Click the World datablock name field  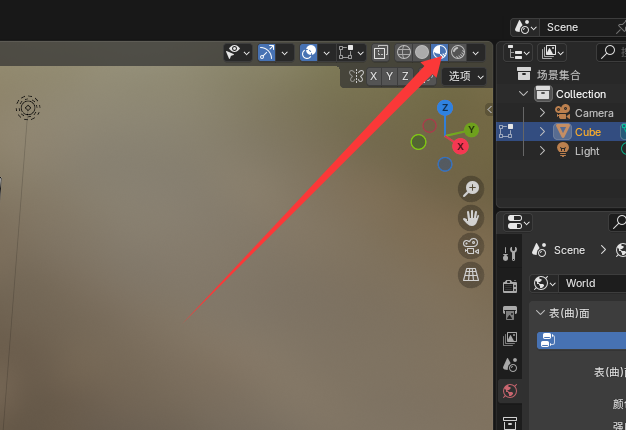click(x=592, y=283)
